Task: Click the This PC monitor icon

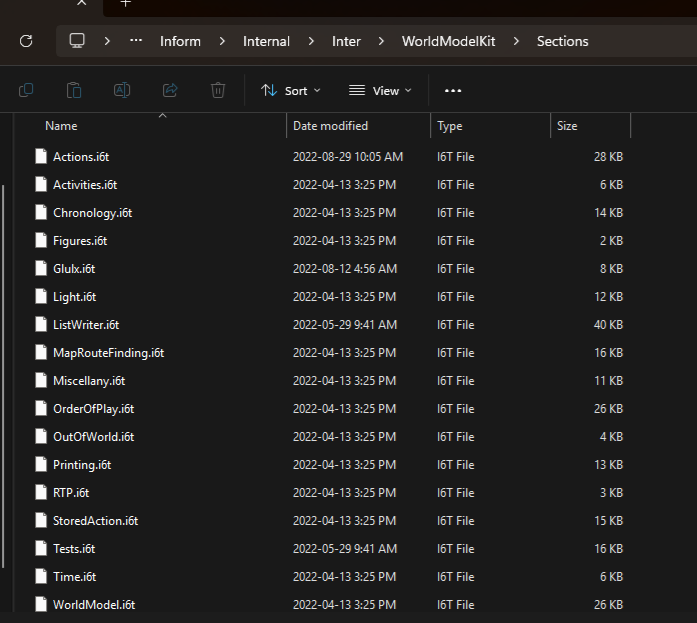Action: pyautogui.click(x=77, y=41)
